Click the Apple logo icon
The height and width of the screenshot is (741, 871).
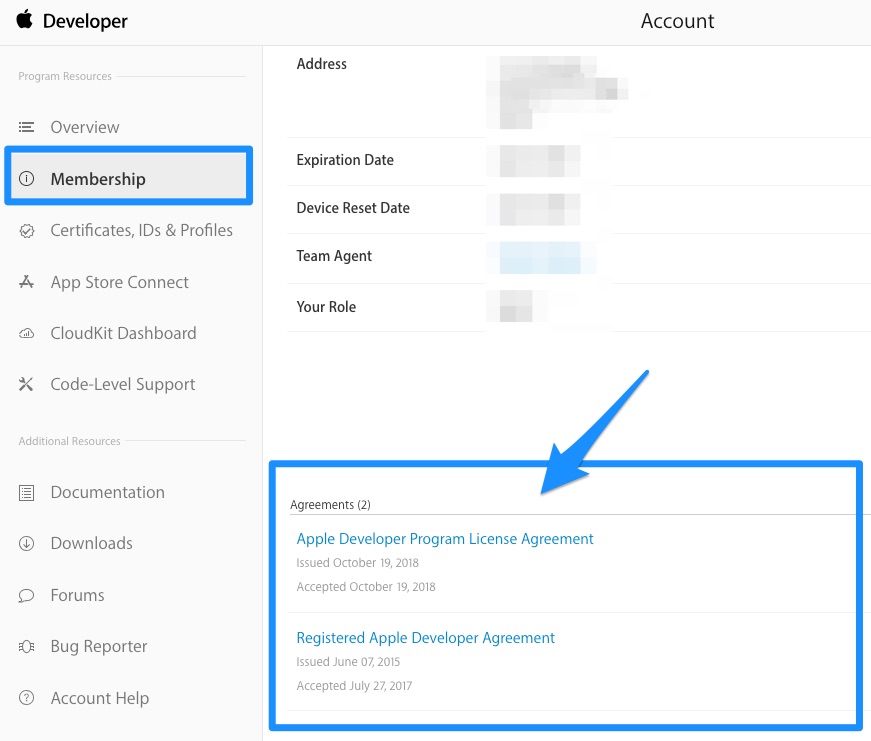click(x=24, y=19)
